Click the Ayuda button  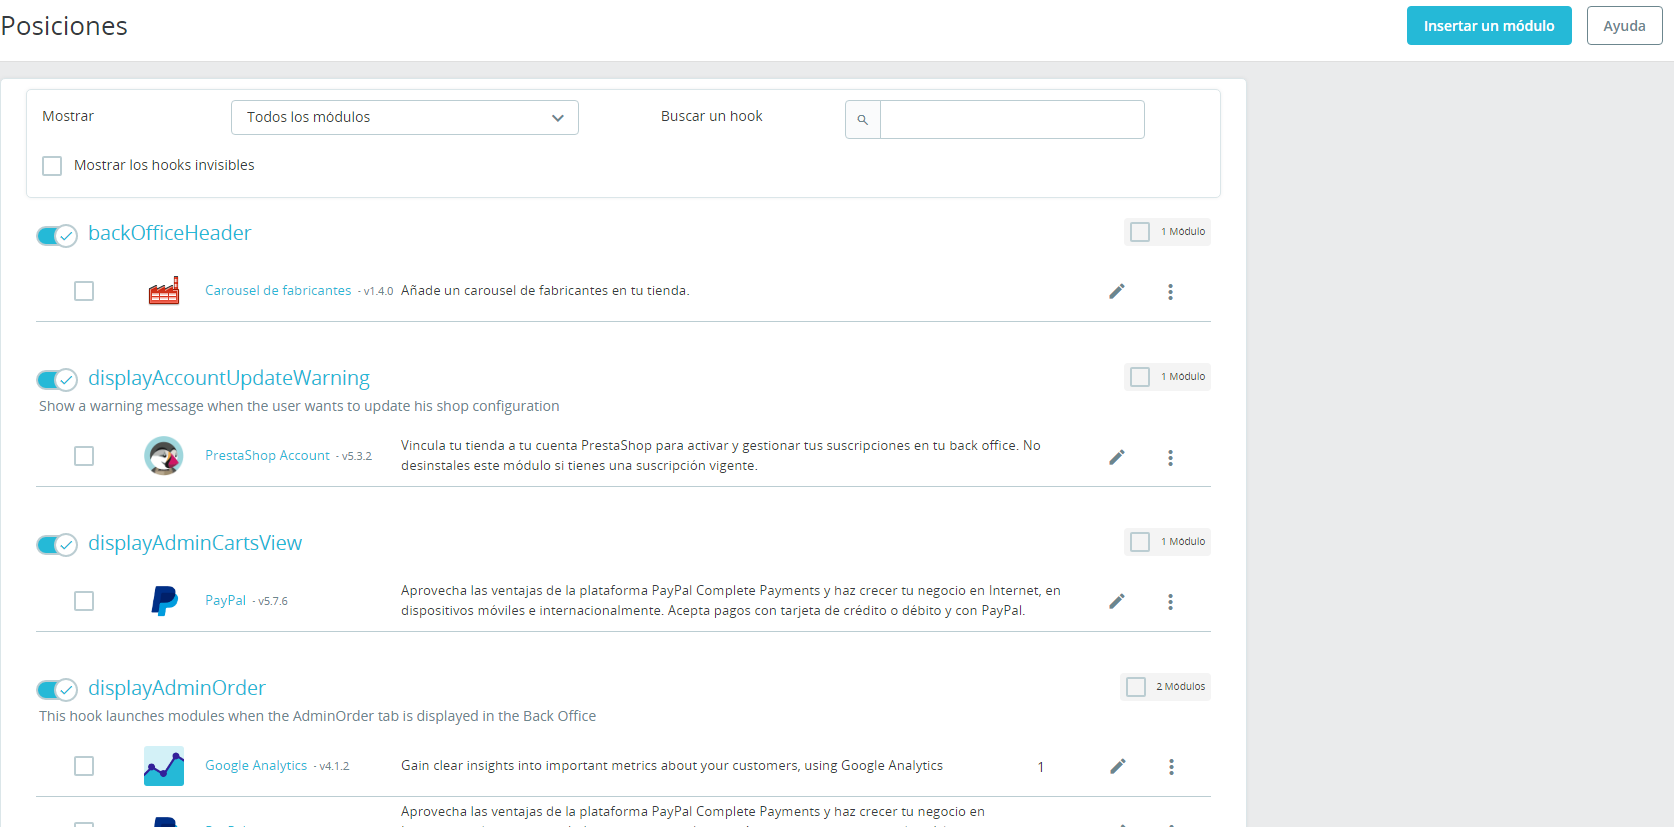[x=1624, y=26]
